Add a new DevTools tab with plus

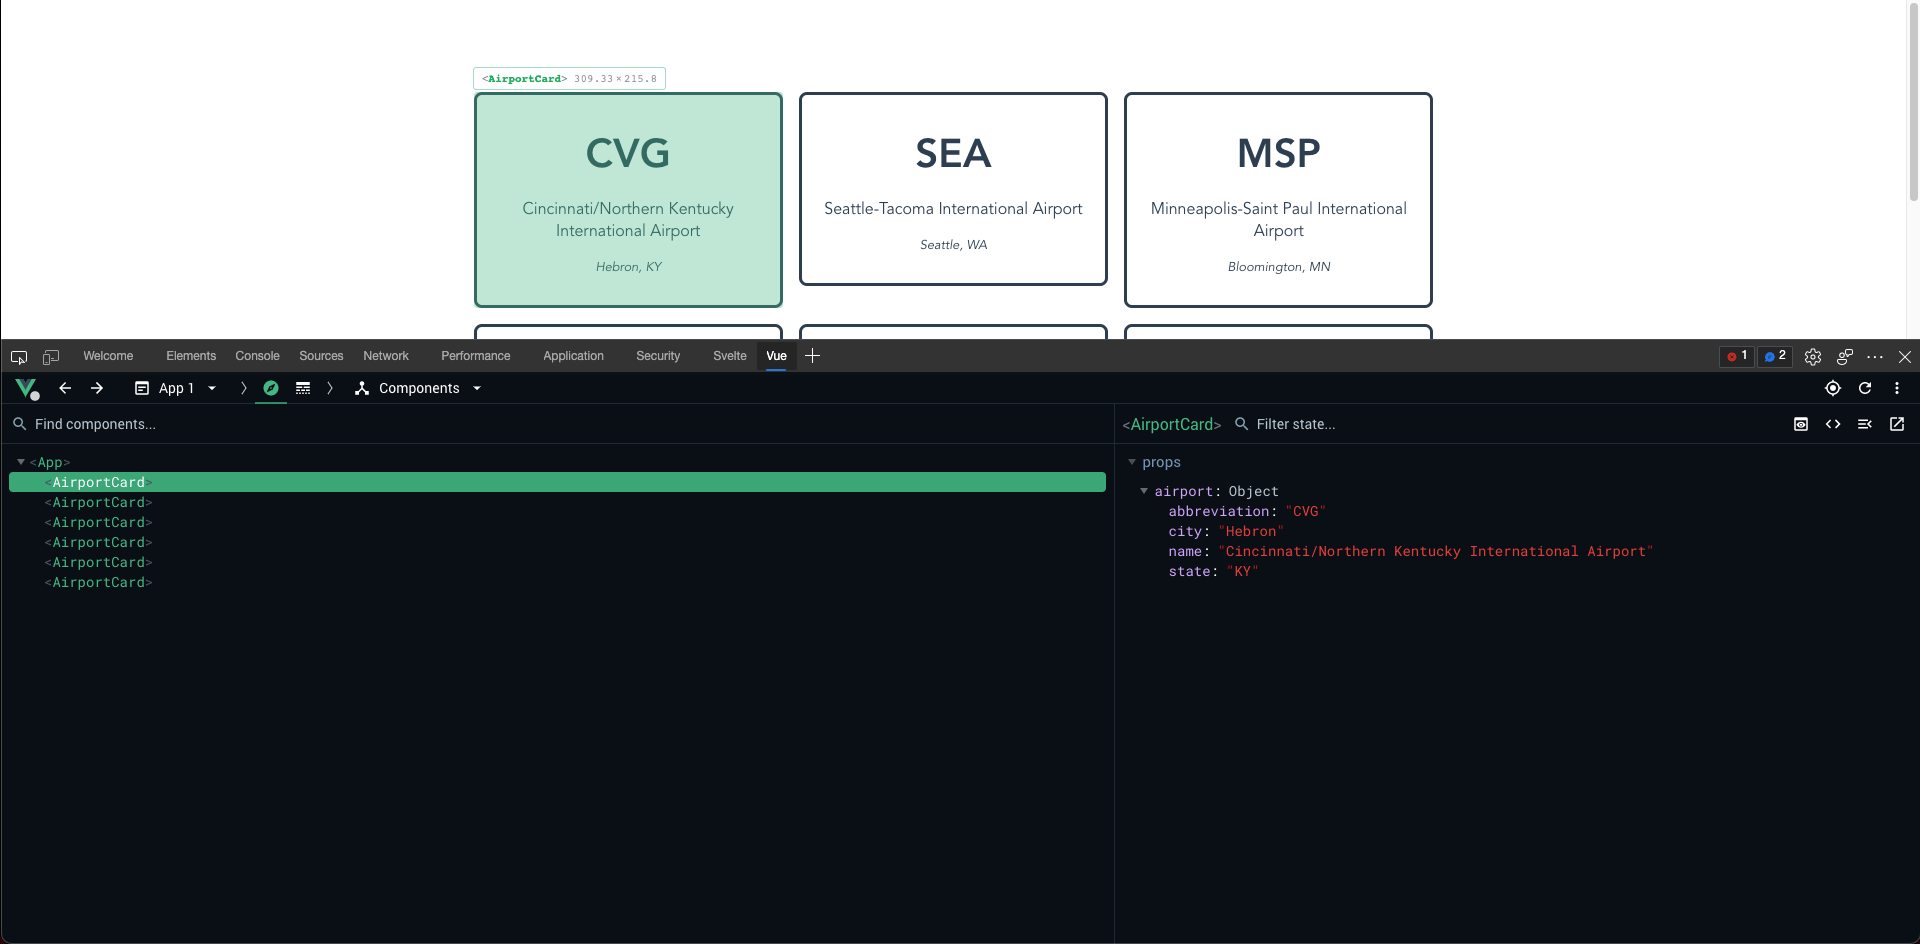coord(813,356)
